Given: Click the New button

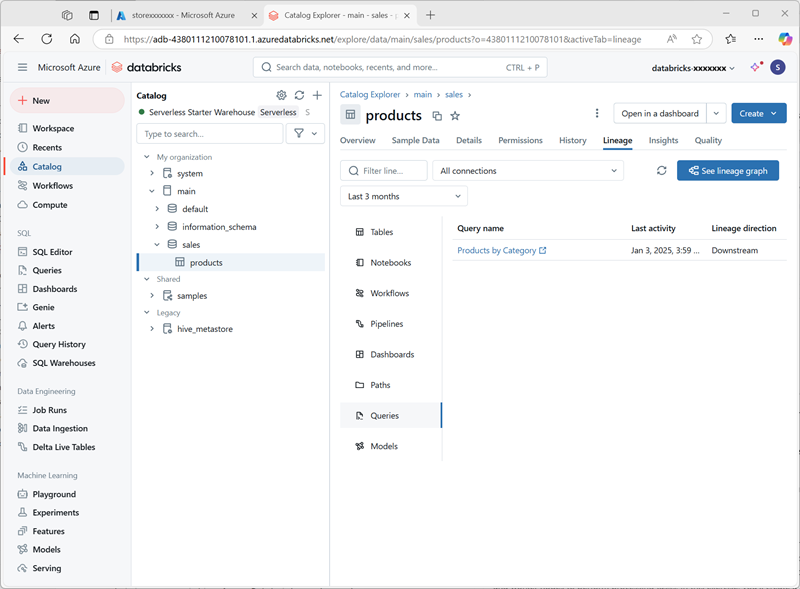Looking at the screenshot, I should (x=67, y=101).
